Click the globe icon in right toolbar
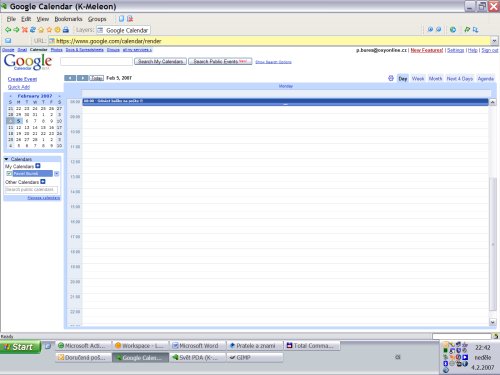This screenshot has width=500, height=375. (x=453, y=30)
